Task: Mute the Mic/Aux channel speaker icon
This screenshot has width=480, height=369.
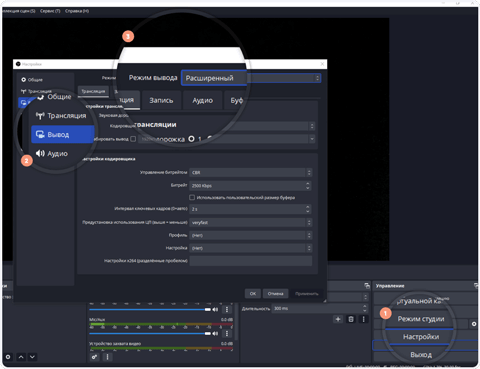Action: coord(215,333)
